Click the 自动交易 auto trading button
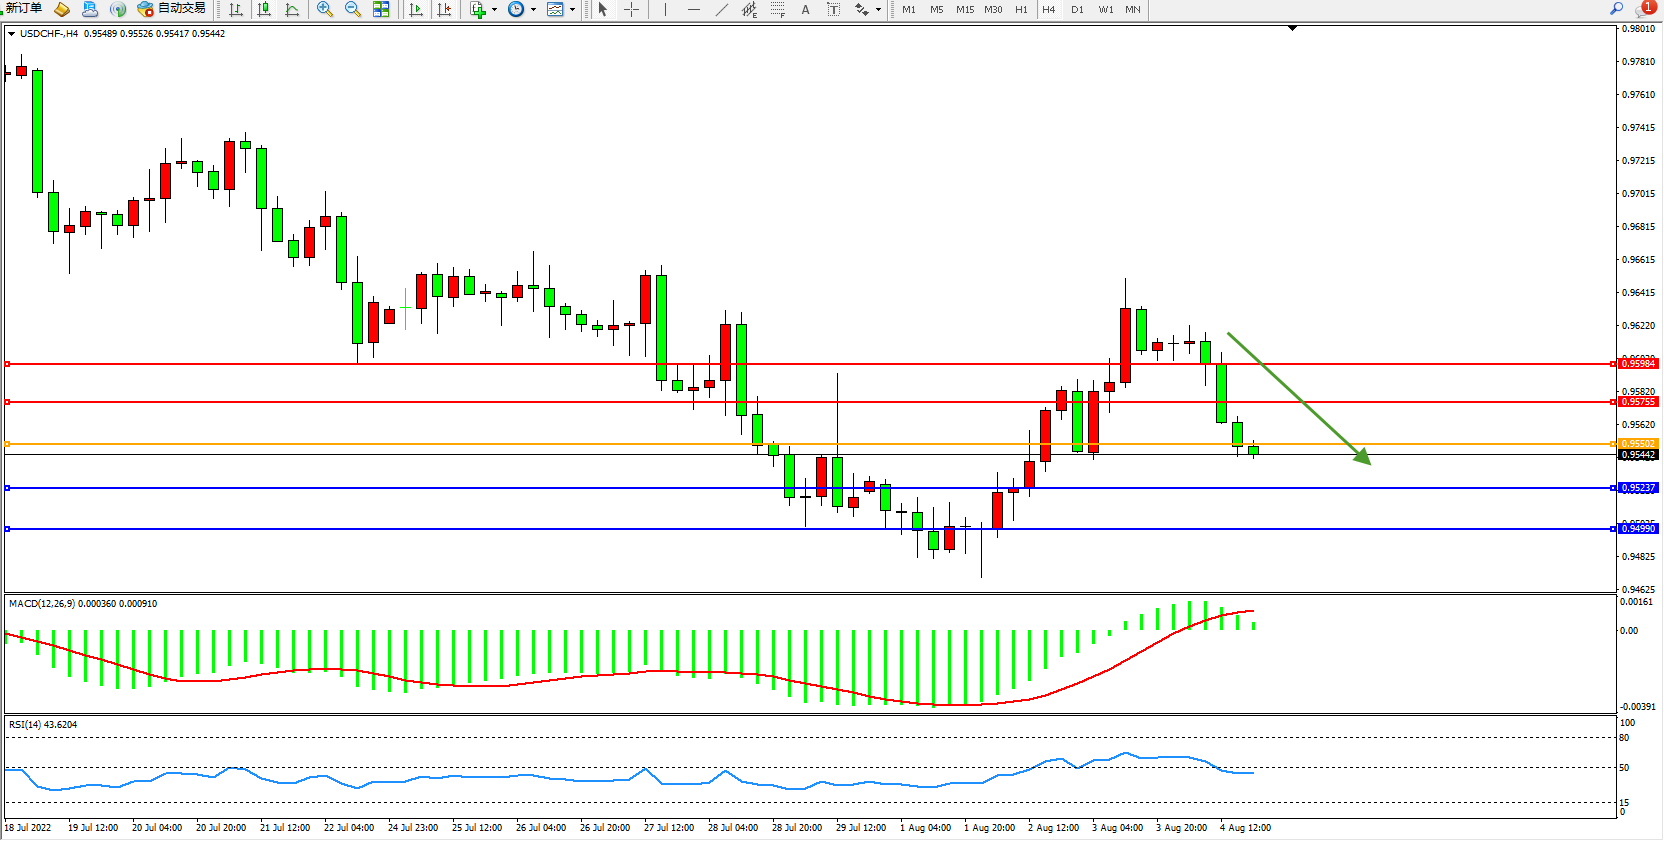This screenshot has width=1664, height=841. 173,8
